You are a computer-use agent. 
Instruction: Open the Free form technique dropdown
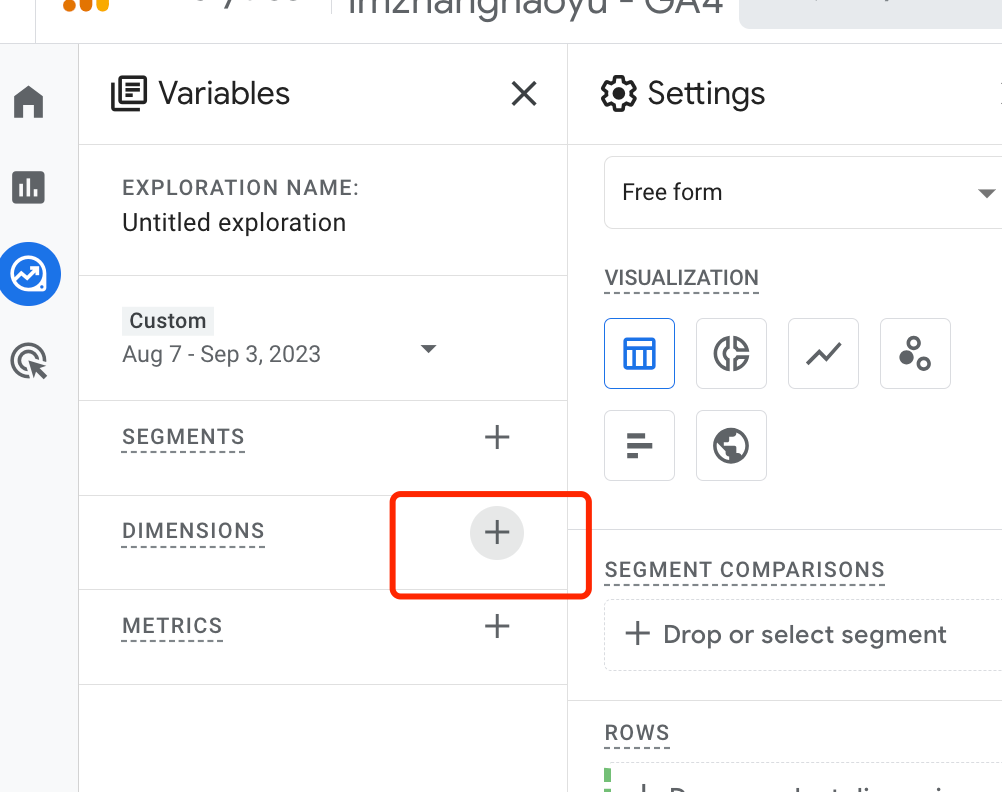point(804,192)
